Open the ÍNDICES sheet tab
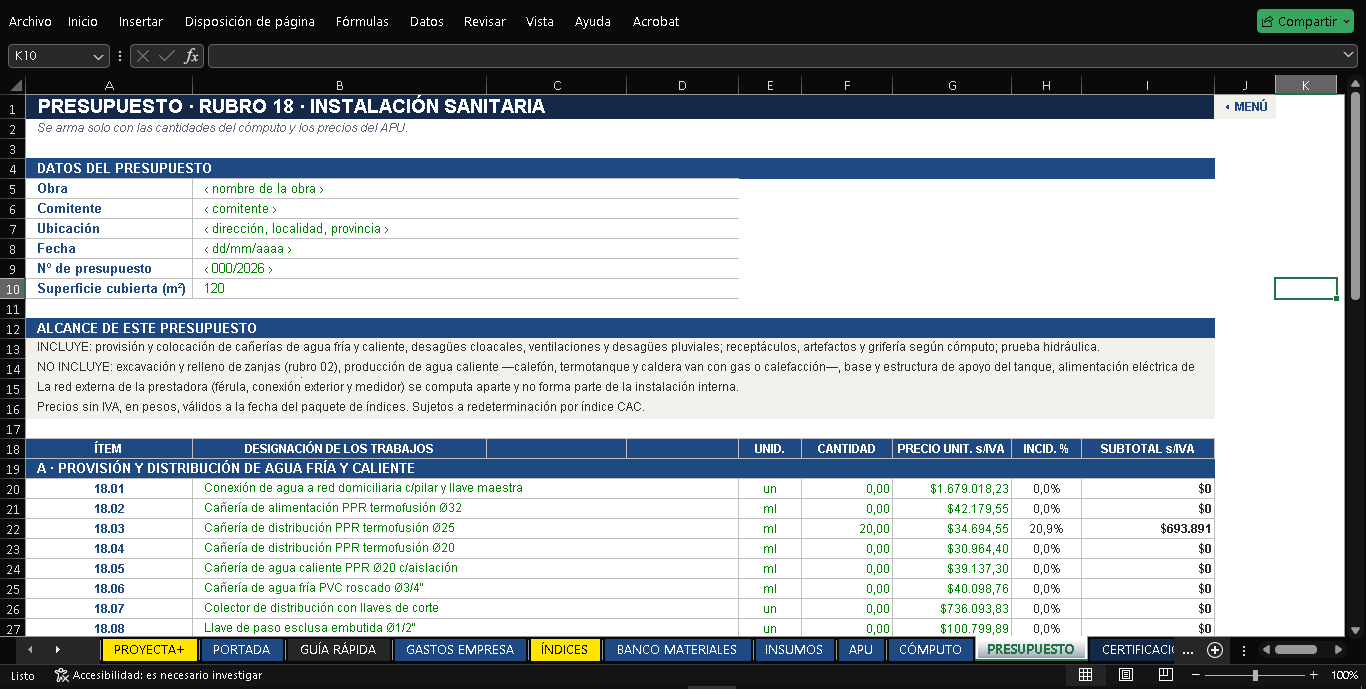Viewport: 1366px width, 689px height. [x=564, y=650]
